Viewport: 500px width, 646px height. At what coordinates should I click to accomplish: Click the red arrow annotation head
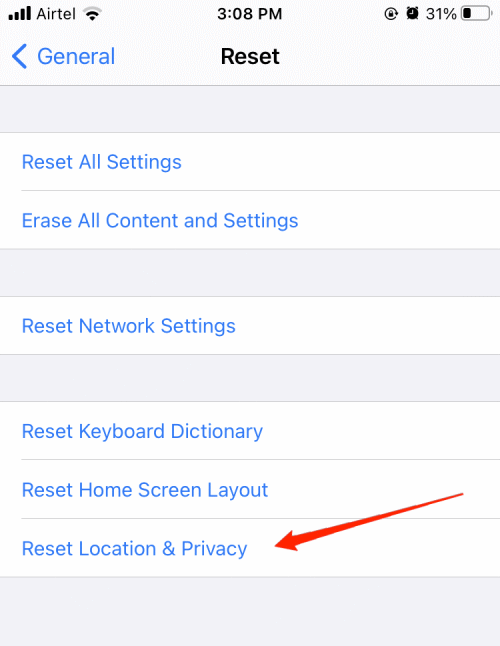click(x=288, y=541)
